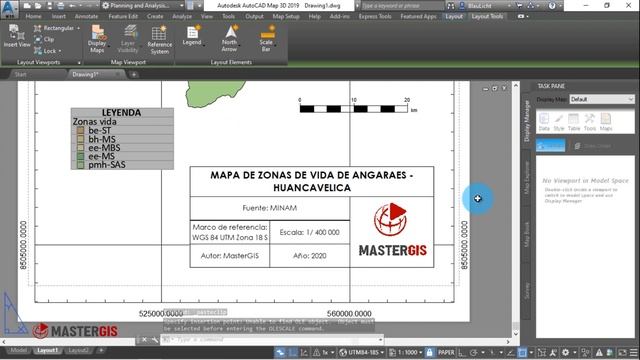
Task: Click the command line customize wrench icon
Action: coord(155,340)
